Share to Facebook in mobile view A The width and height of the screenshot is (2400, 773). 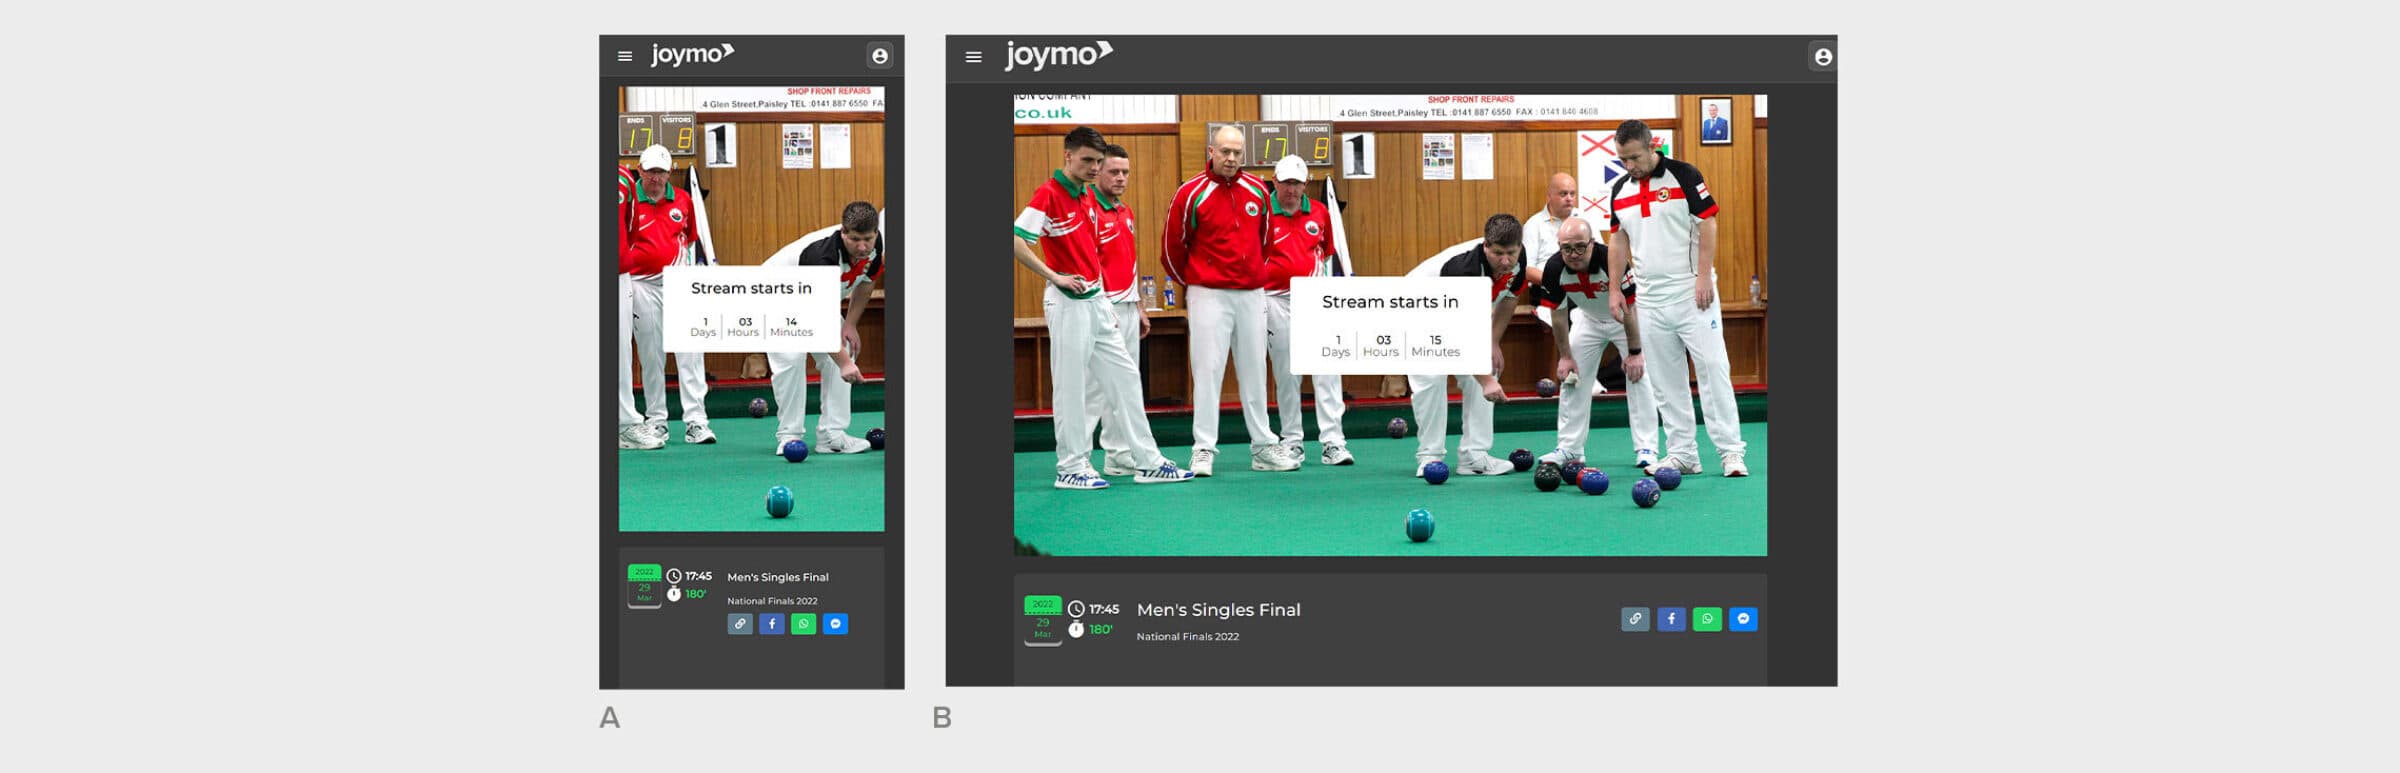(x=771, y=624)
